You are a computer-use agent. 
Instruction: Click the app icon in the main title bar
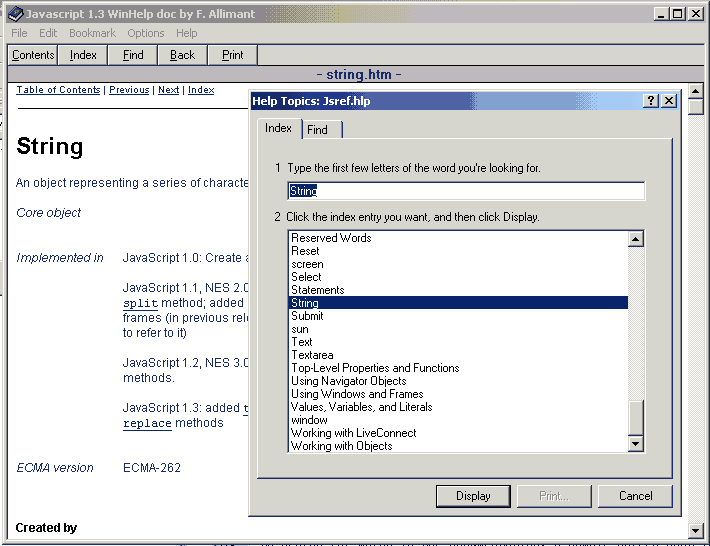click(14, 13)
